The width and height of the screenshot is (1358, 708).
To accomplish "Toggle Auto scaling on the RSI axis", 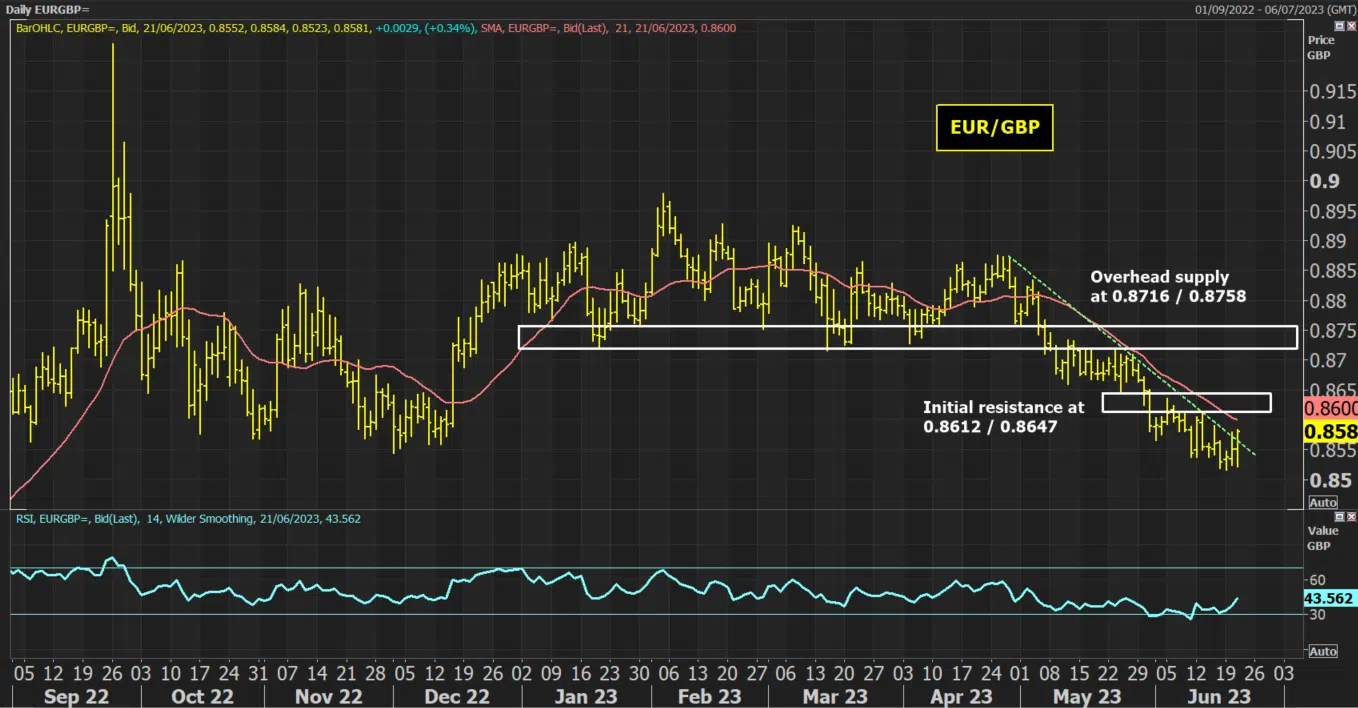I will [x=1322, y=651].
